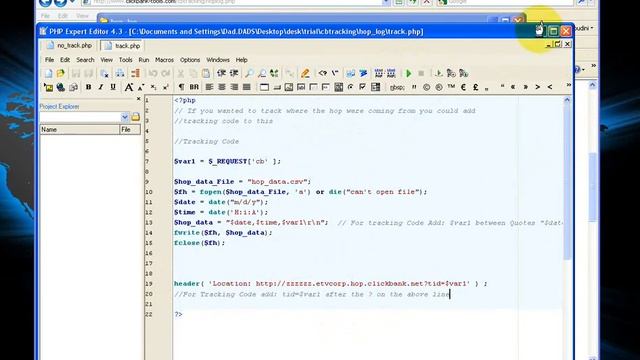The image size is (640, 360).
Task: Insert copyright symbol ©
Action: 427,87
